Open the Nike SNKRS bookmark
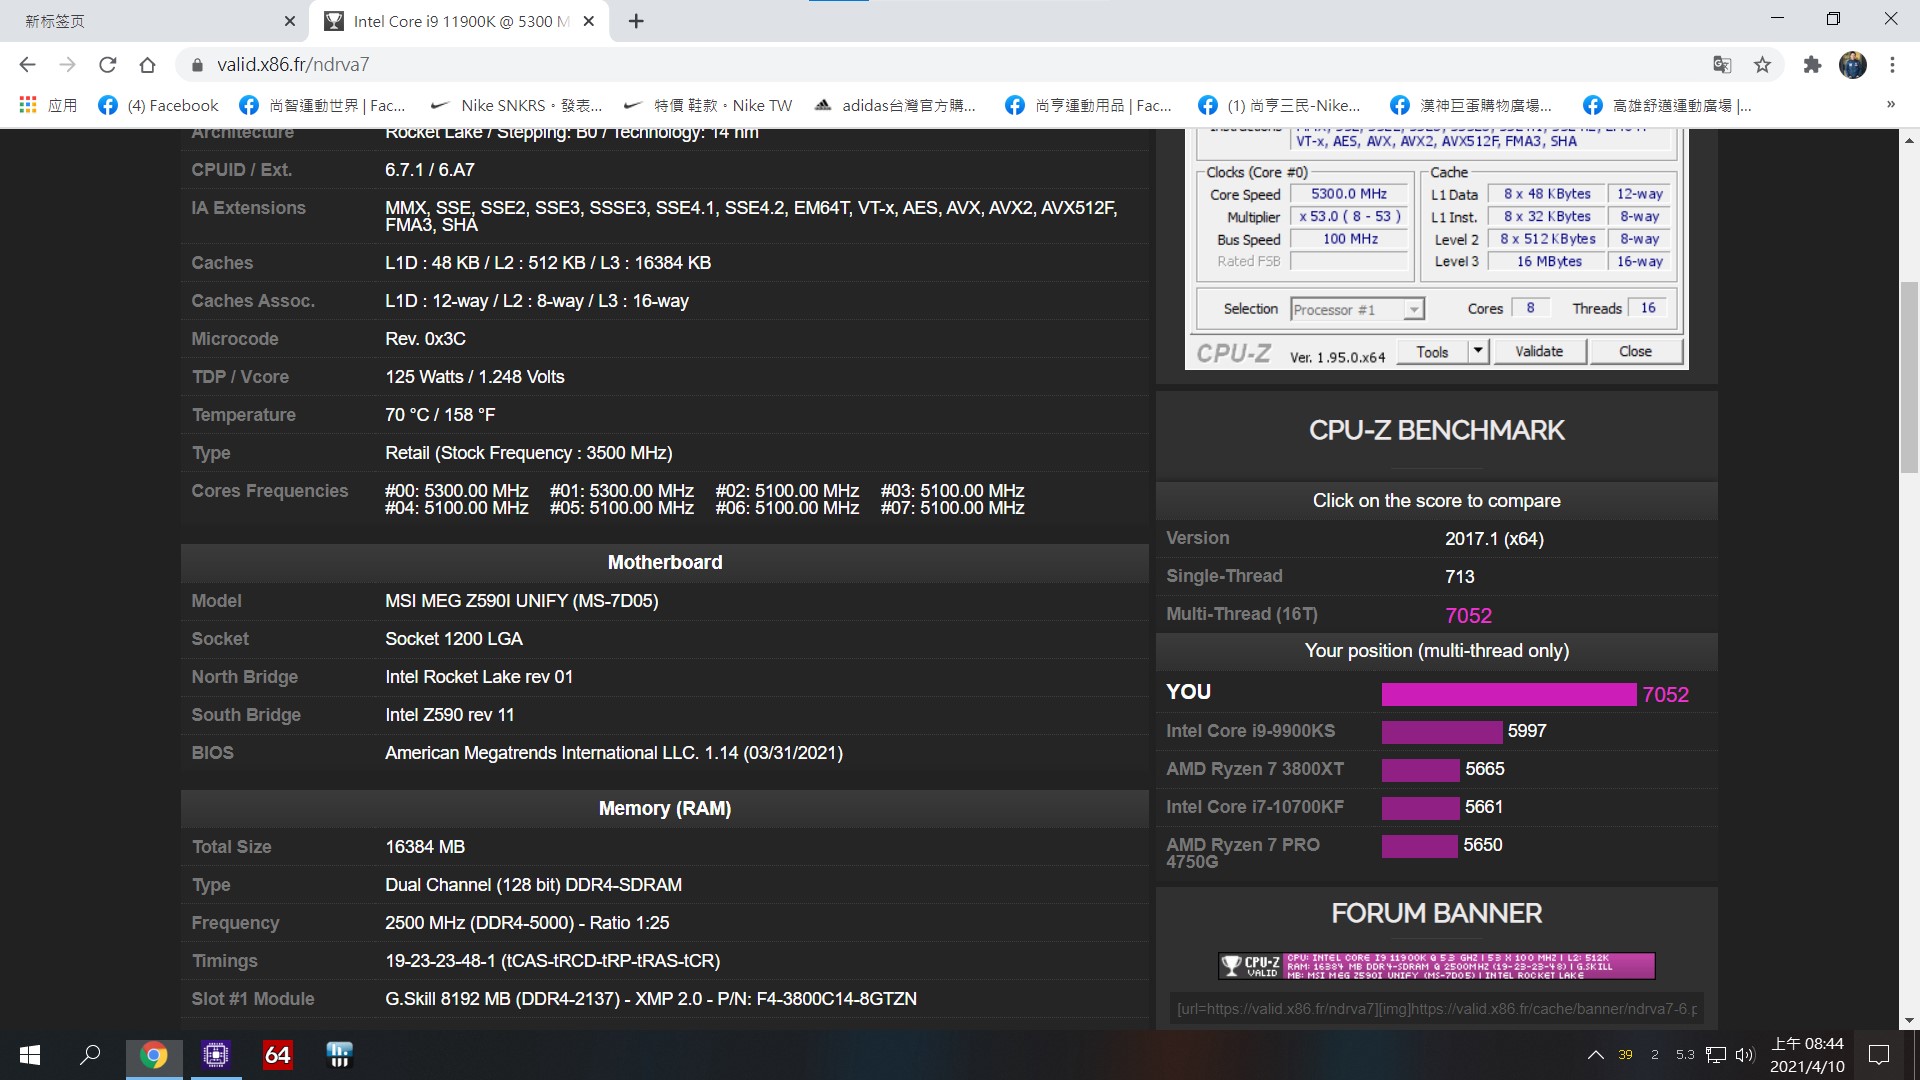The height and width of the screenshot is (1080, 1920). click(x=516, y=105)
